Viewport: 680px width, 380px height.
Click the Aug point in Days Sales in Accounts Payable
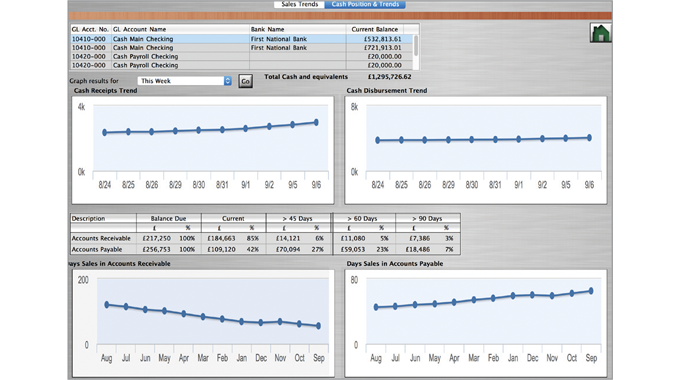coord(376,307)
